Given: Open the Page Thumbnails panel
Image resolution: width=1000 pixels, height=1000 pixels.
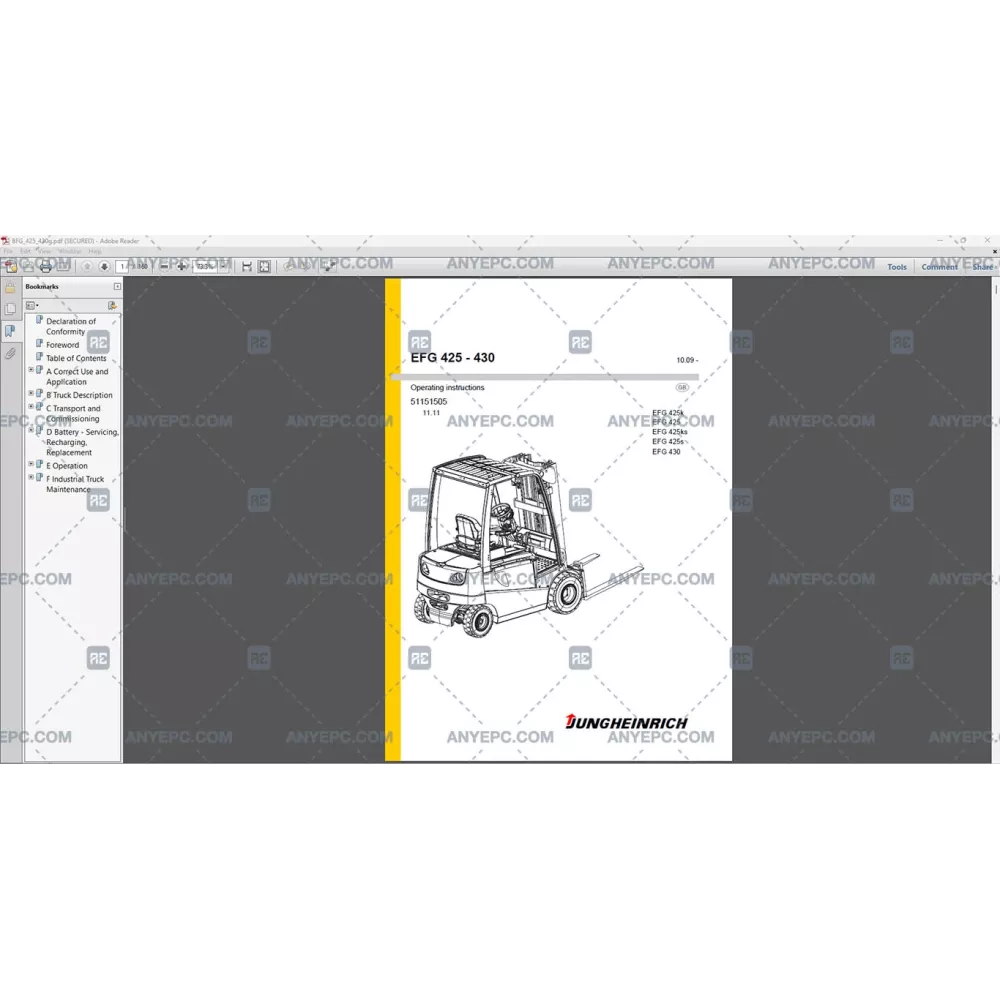Looking at the screenshot, I should point(10,309).
